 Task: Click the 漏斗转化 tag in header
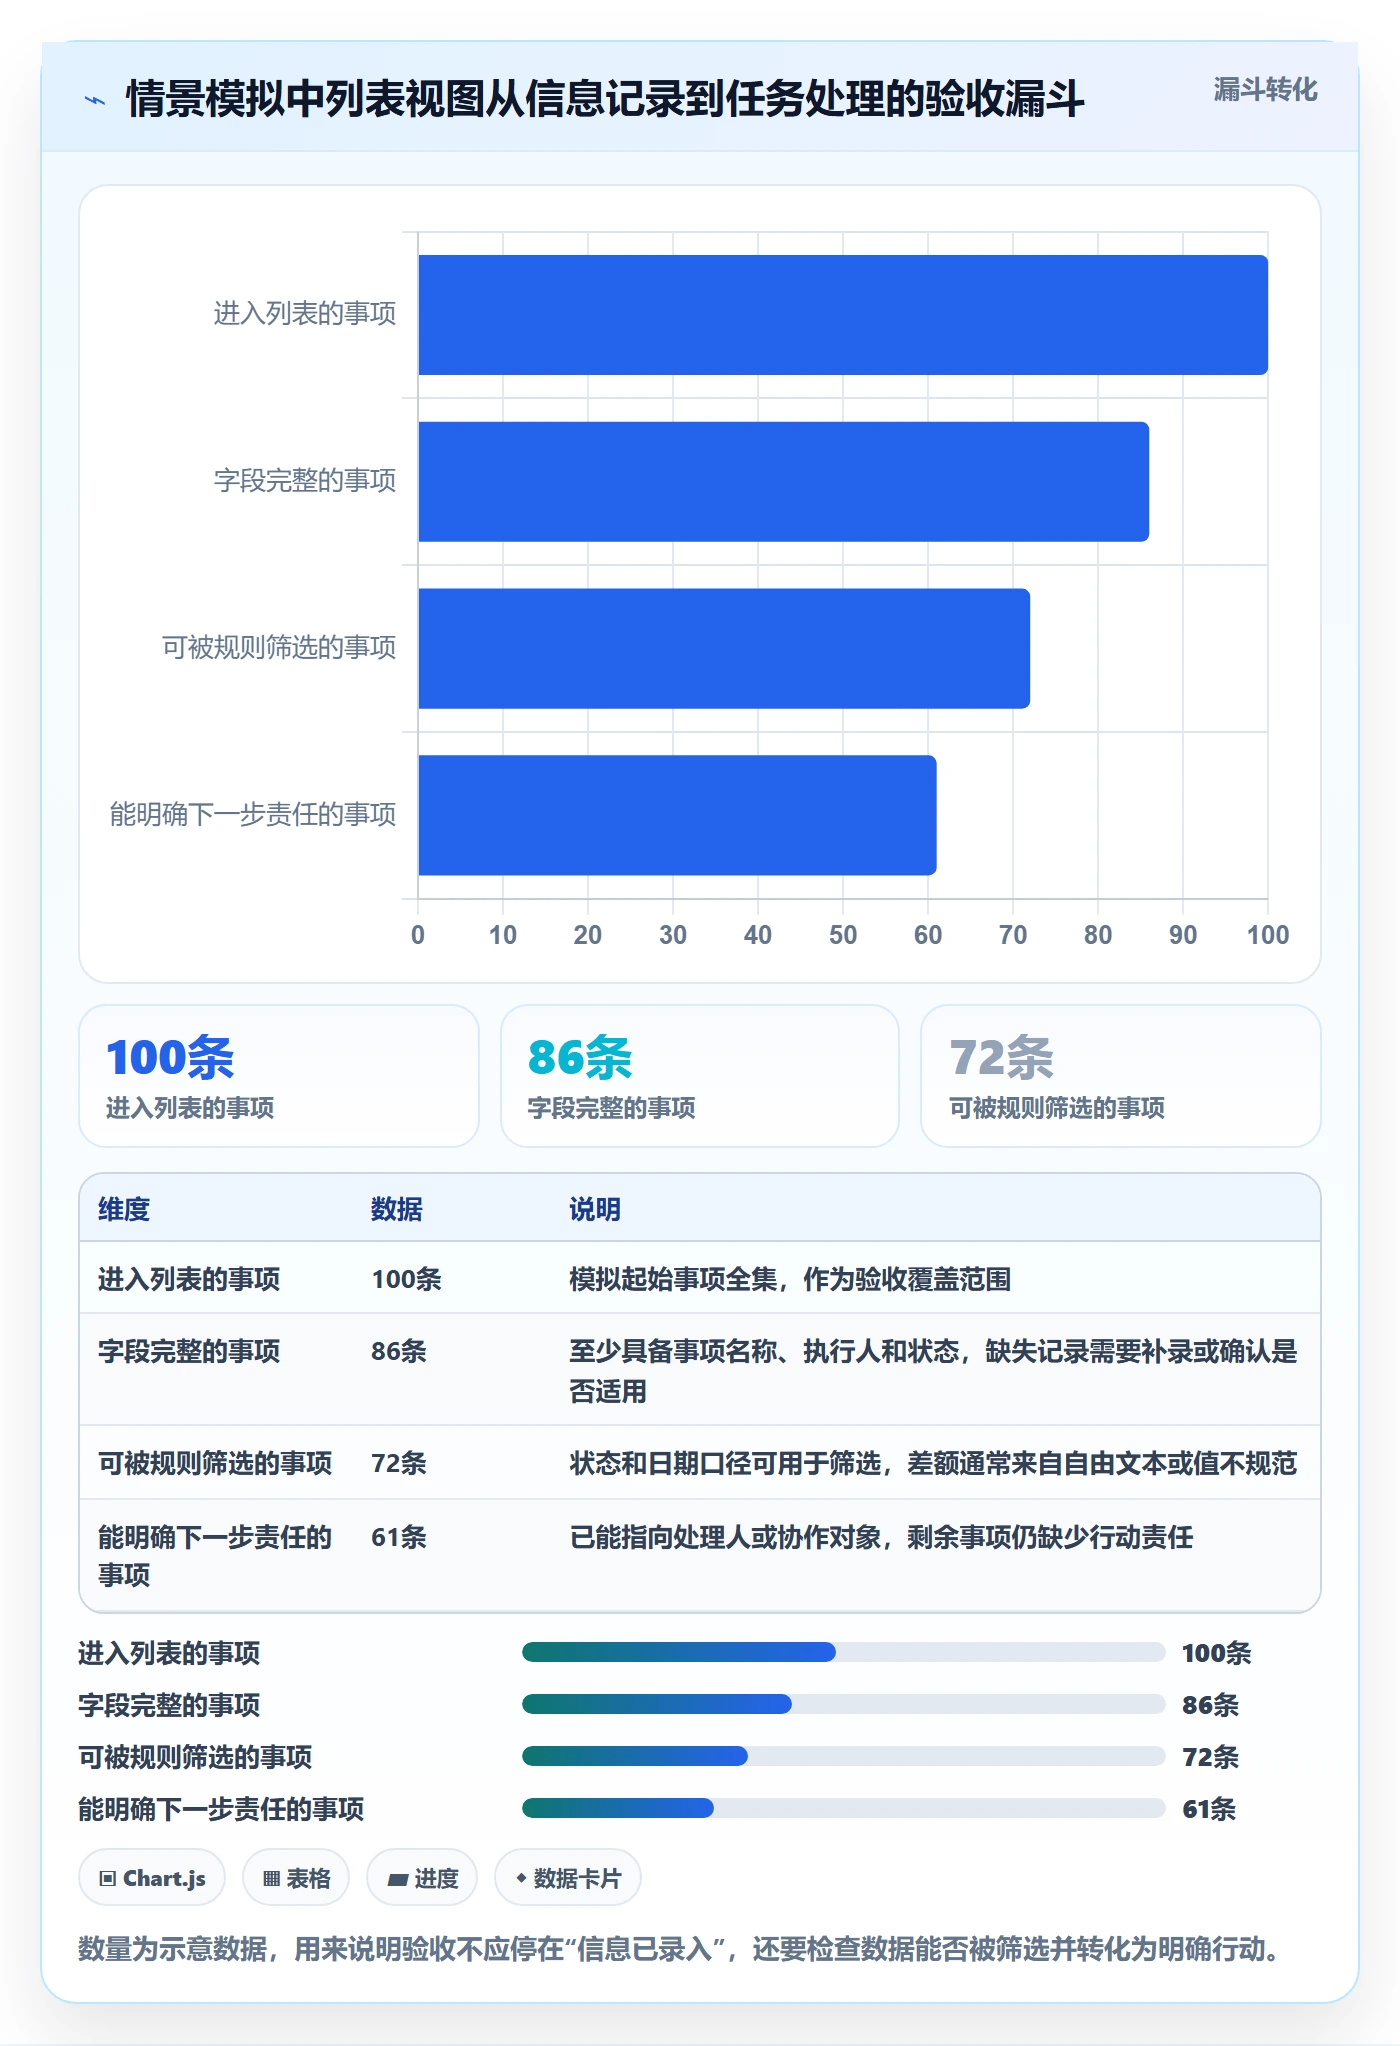(x=1265, y=90)
